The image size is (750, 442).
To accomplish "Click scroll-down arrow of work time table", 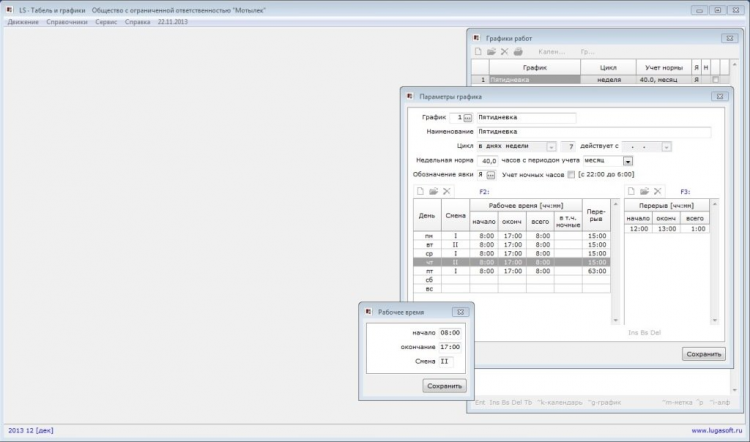I will pos(616,320).
